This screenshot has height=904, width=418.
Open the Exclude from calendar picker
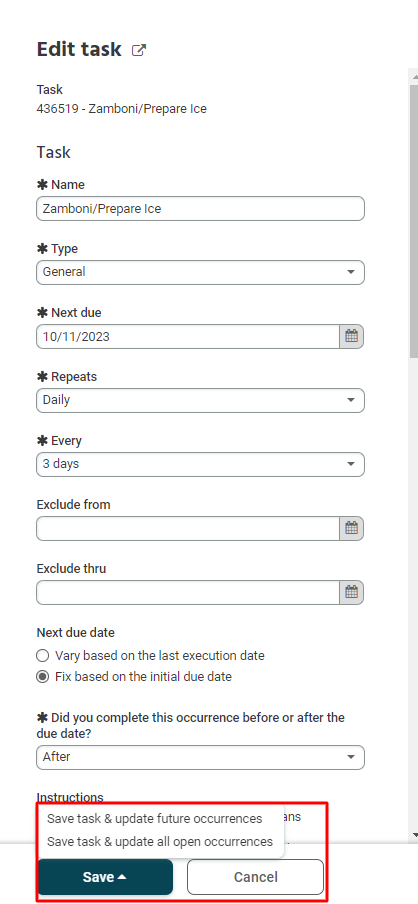pyautogui.click(x=352, y=528)
